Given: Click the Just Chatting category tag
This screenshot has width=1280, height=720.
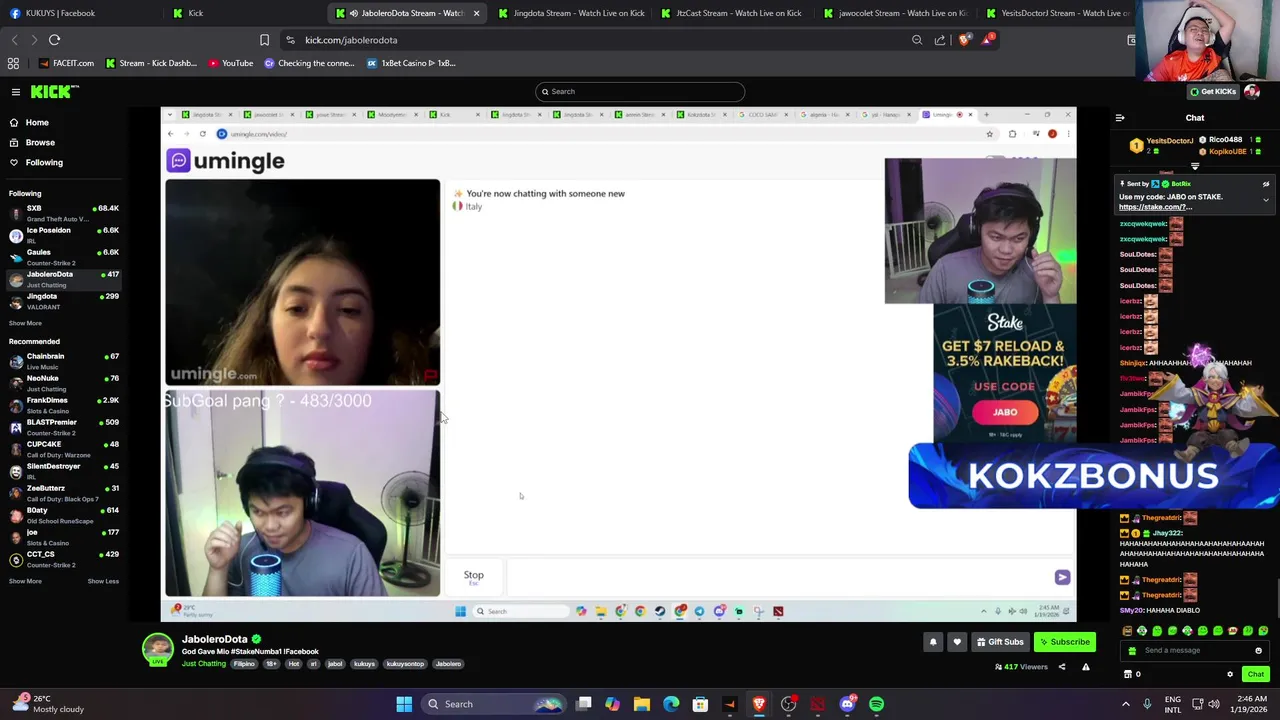Looking at the screenshot, I should click(204, 664).
